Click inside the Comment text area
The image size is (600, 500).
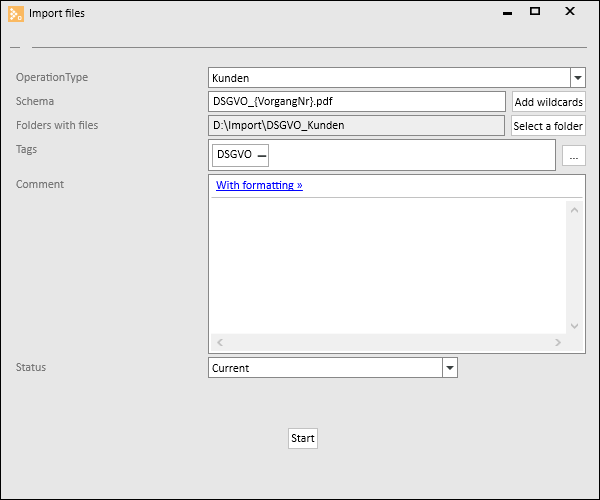[388, 267]
